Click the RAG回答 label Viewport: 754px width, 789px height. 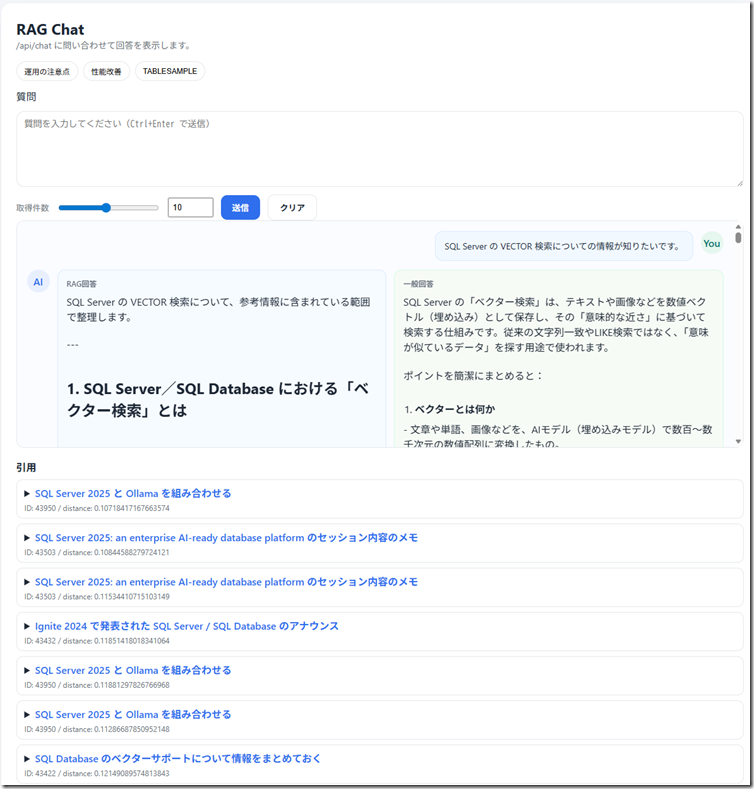[x=82, y=284]
